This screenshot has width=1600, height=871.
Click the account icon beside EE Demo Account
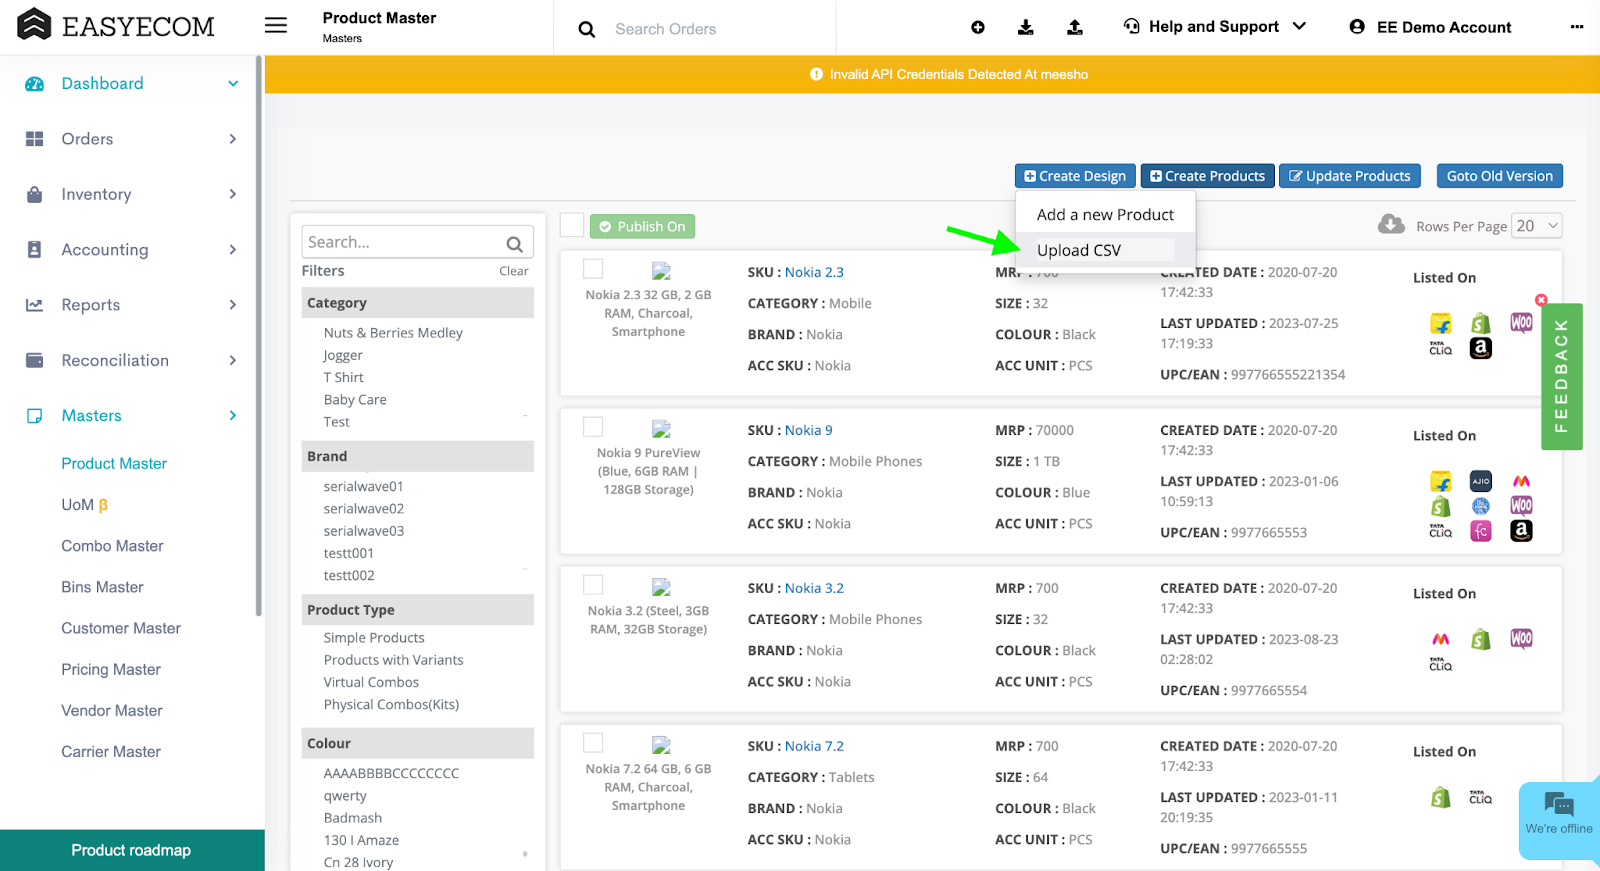point(1357,27)
